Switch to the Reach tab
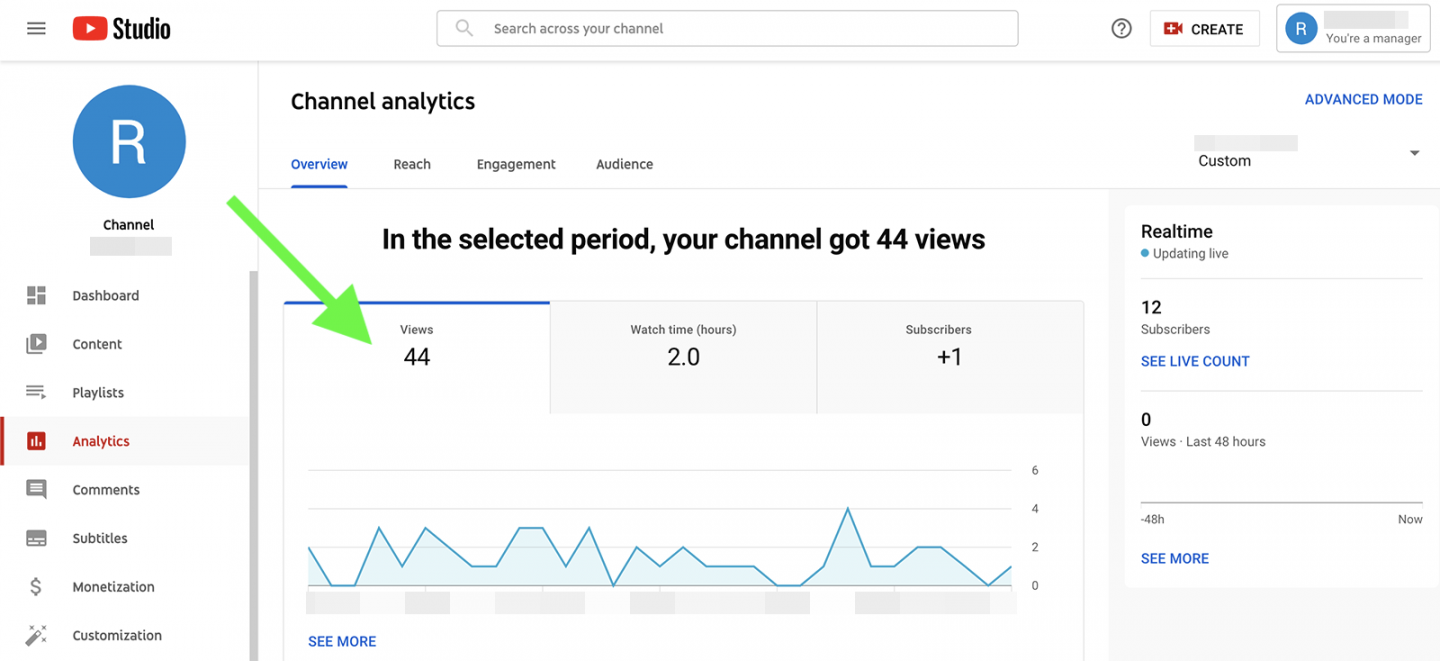 pyautogui.click(x=412, y=164)
